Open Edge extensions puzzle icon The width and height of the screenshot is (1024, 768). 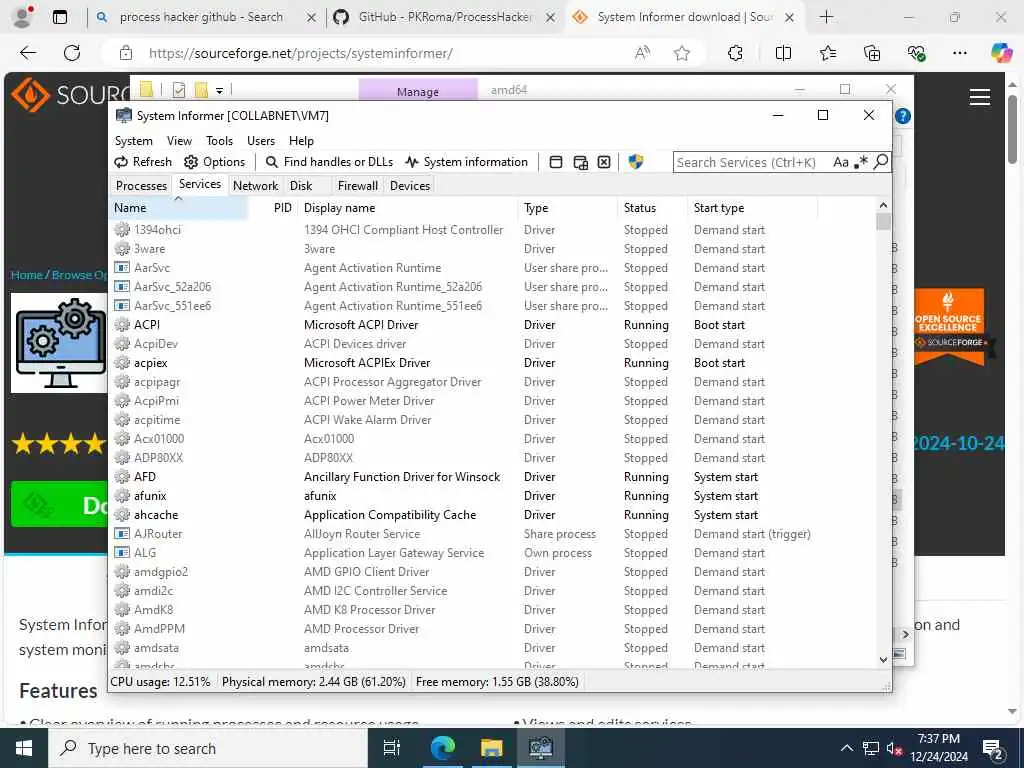735,53
